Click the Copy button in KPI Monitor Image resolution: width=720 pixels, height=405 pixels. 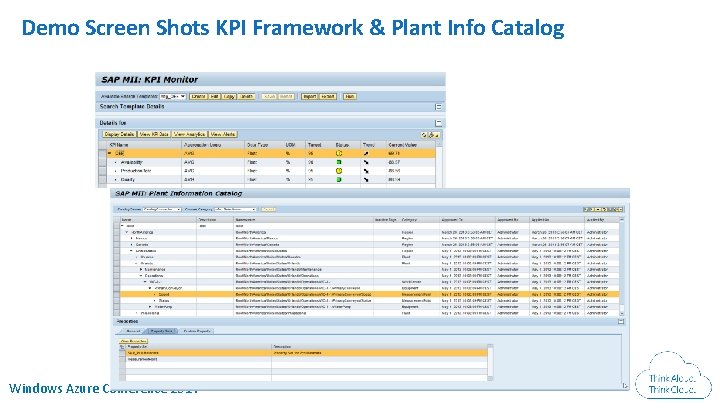(x=229, y=96)
